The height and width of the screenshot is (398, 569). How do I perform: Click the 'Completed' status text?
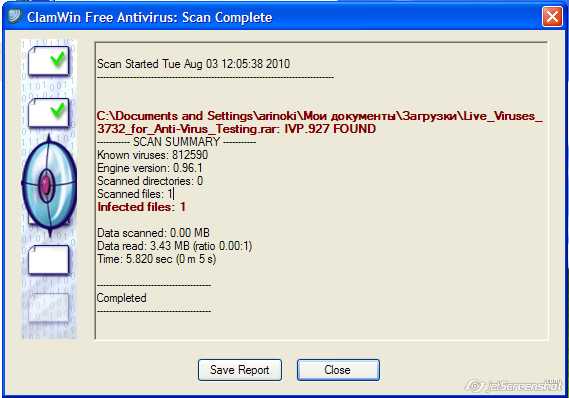click(122, 298)
